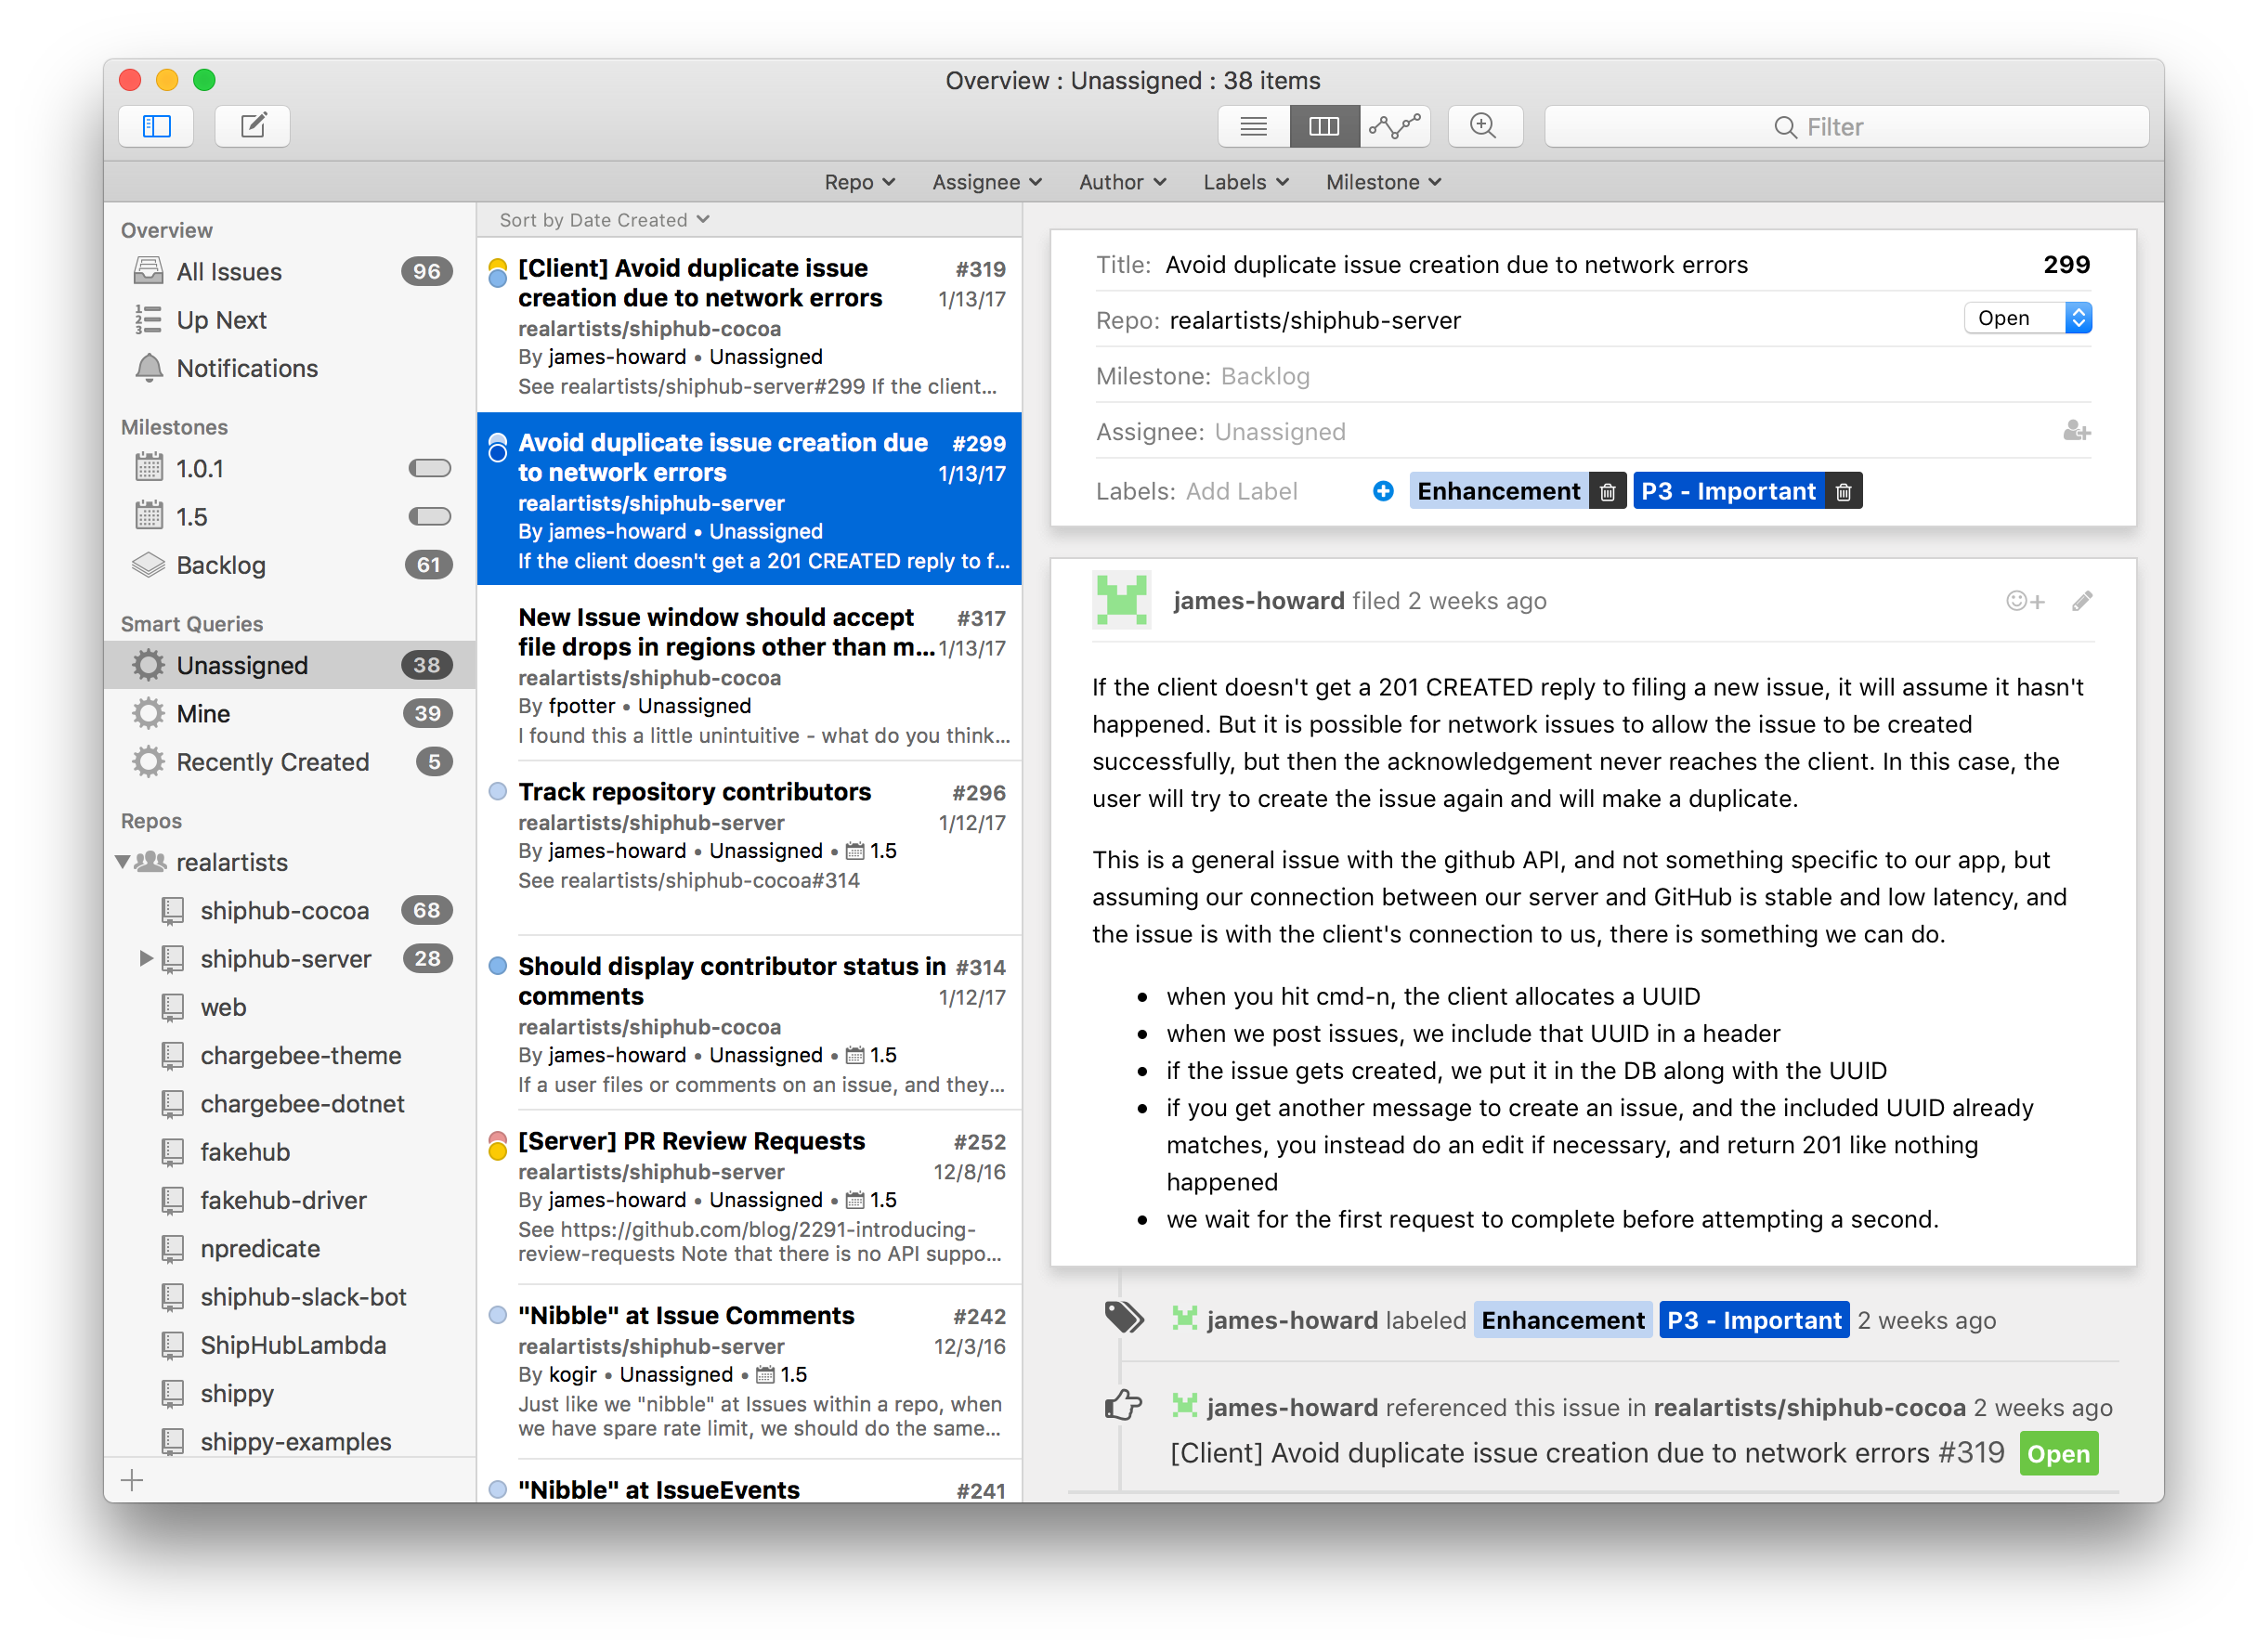Open Notifications in sidebar
The width and height of the screenshot is (2268, 1651).
[290, 368]
